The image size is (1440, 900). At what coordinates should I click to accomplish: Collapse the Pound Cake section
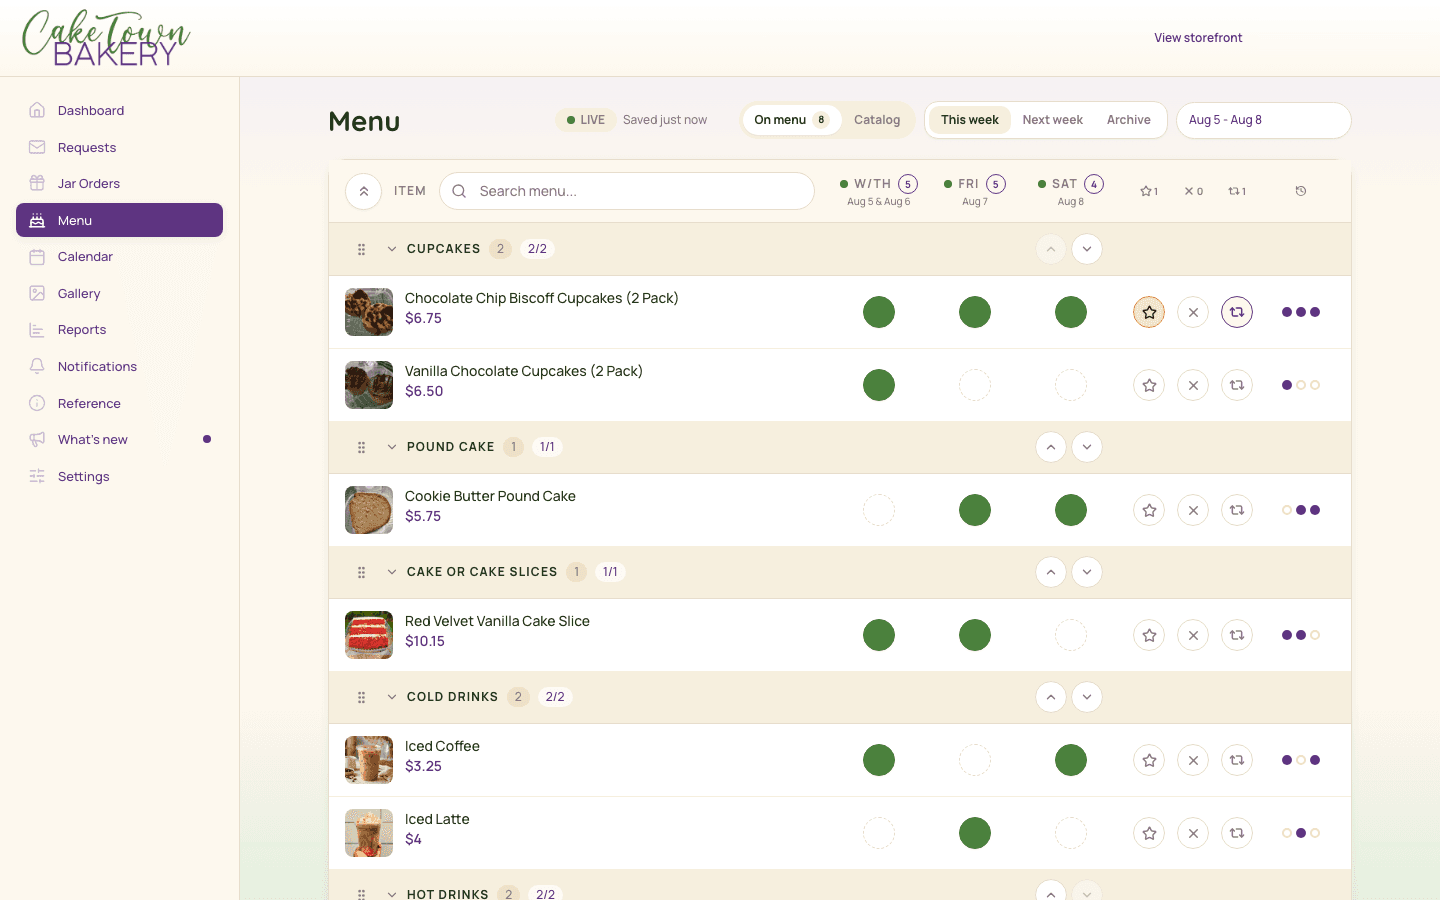pyautogui.click(x=392, y=447)
